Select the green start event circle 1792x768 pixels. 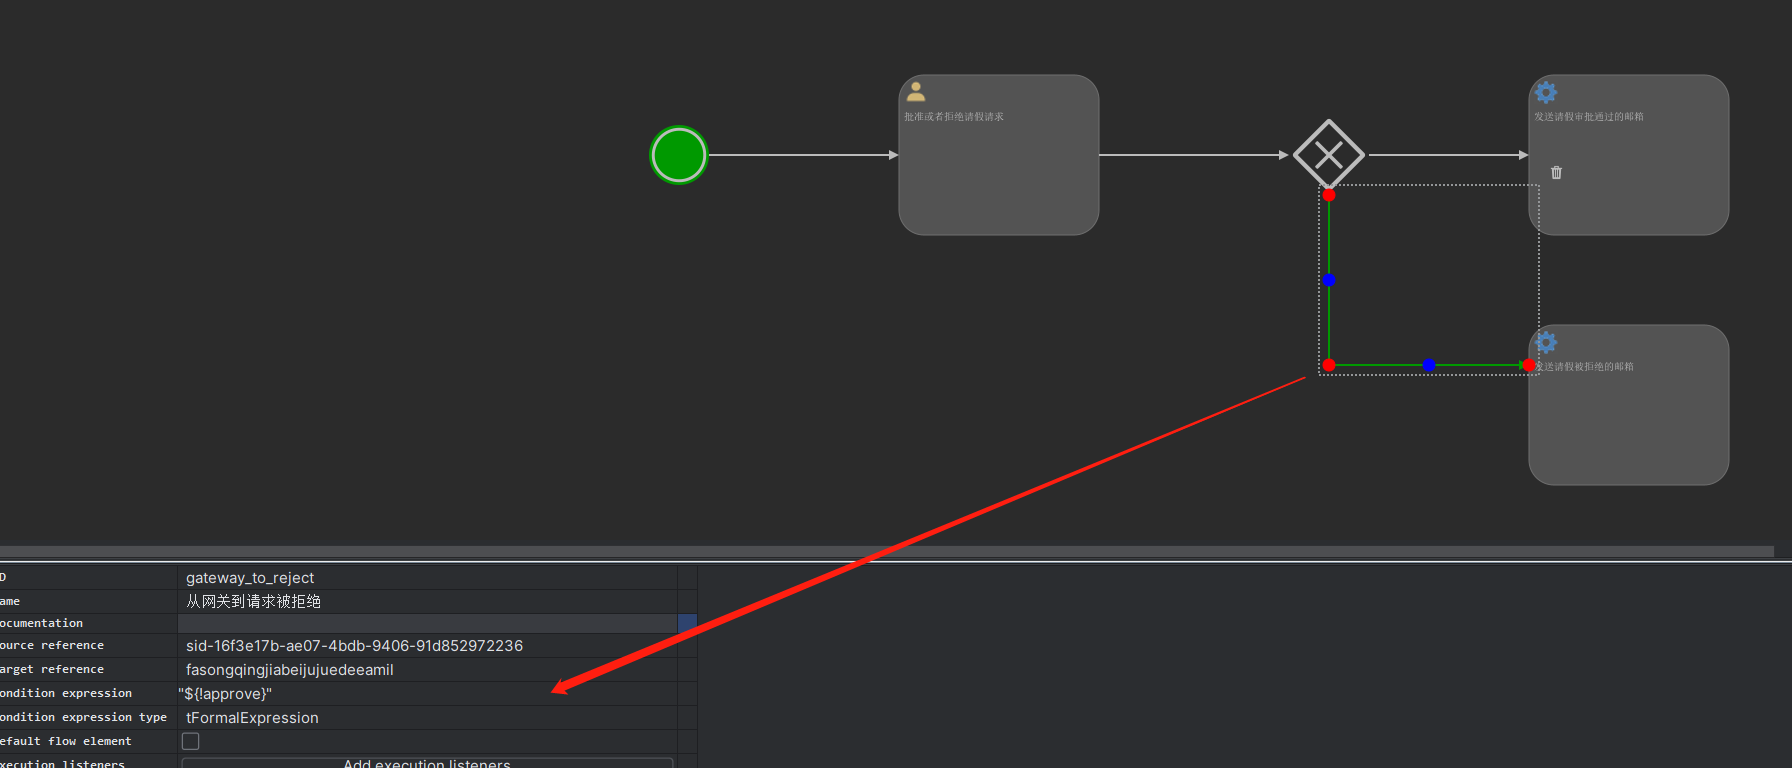(x=679, y=155)
